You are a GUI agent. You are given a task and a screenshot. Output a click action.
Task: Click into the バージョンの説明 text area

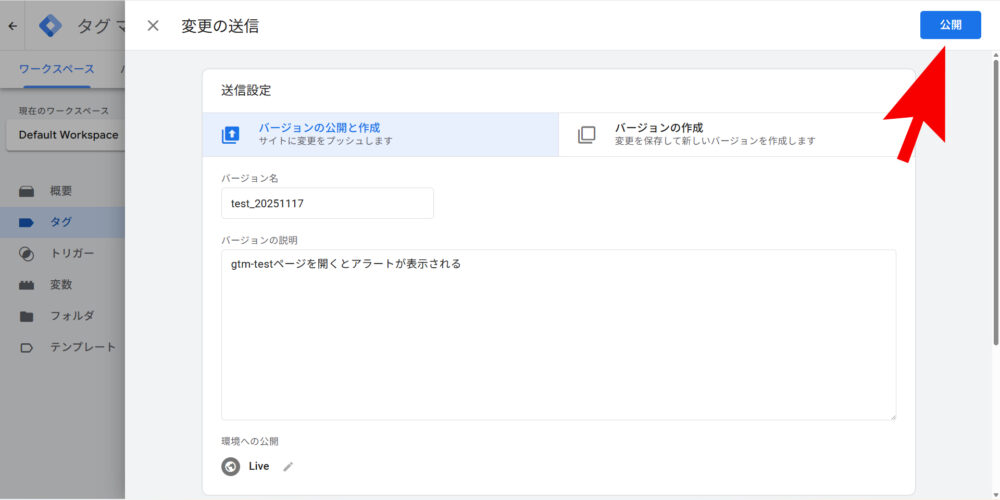pos(558,334)
